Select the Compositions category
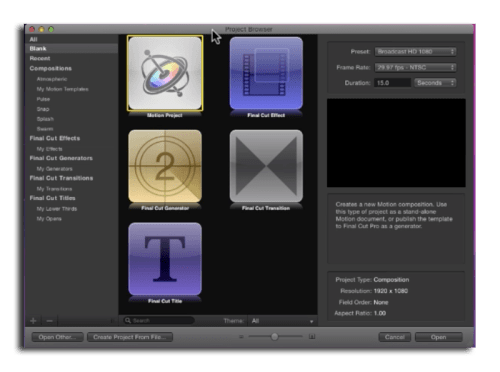This screenshot has height=372, width=500. point(51,68)
